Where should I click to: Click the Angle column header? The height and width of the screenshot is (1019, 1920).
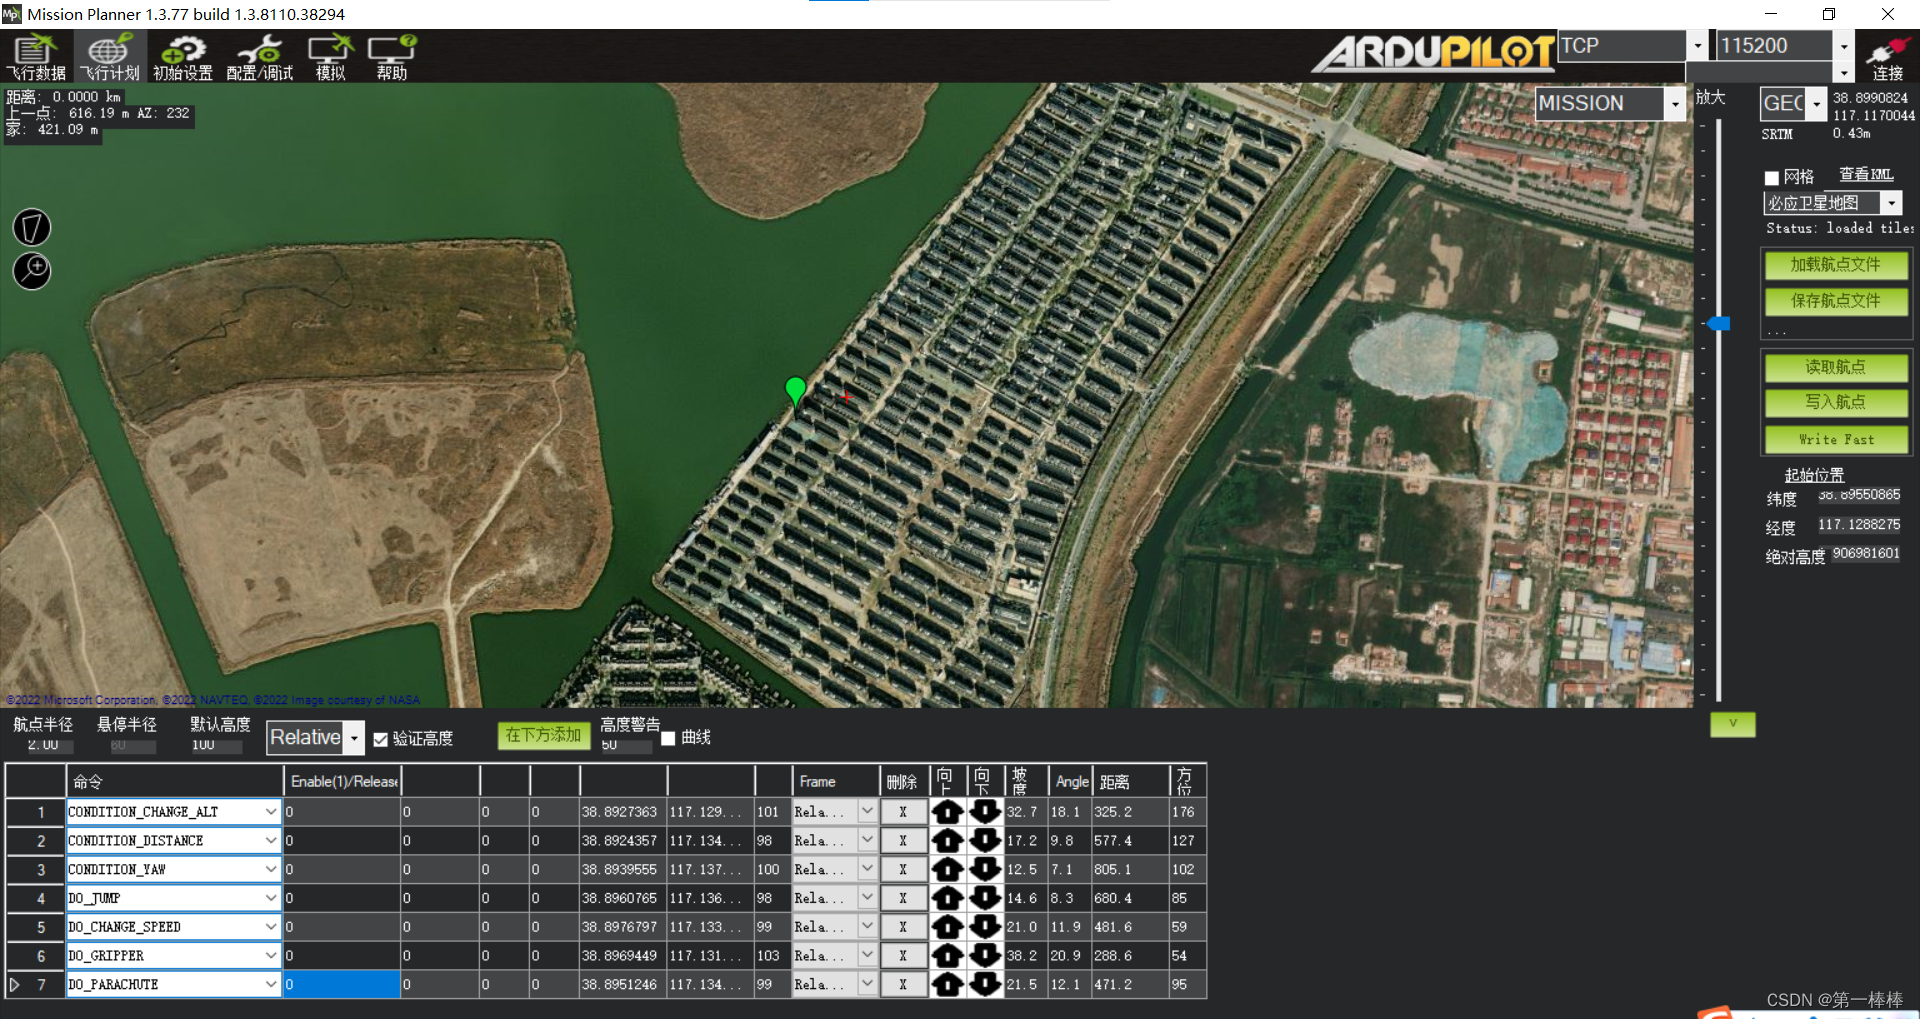tap(1070, 781)
